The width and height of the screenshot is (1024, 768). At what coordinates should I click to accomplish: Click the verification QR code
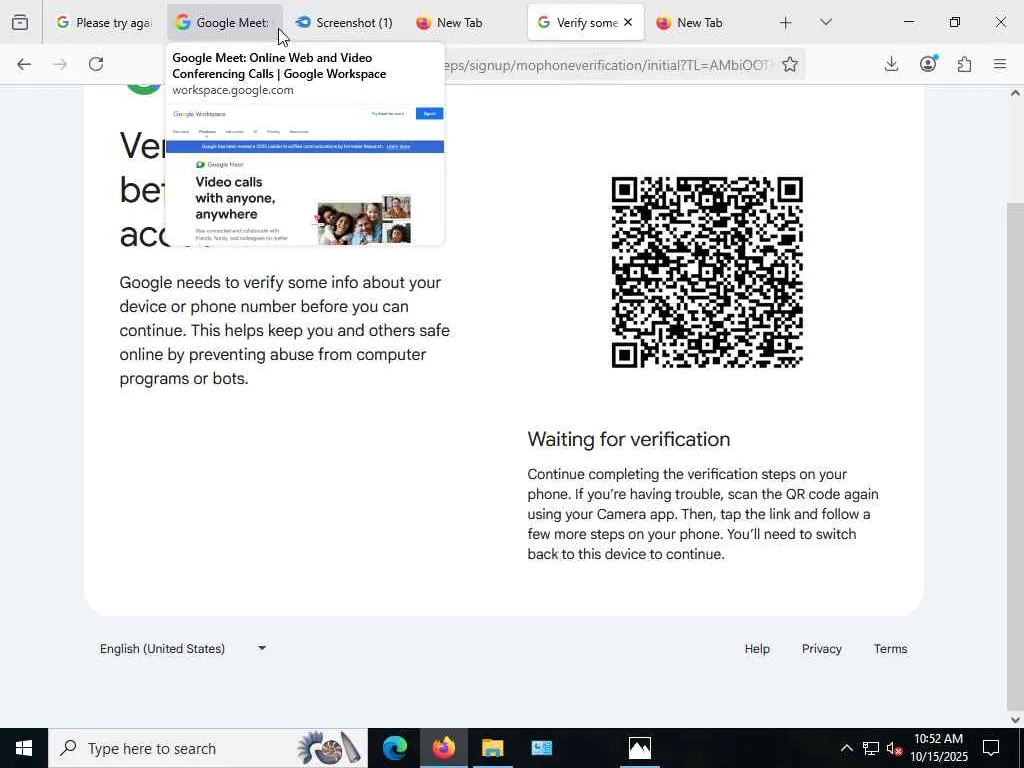coord(707,272)
